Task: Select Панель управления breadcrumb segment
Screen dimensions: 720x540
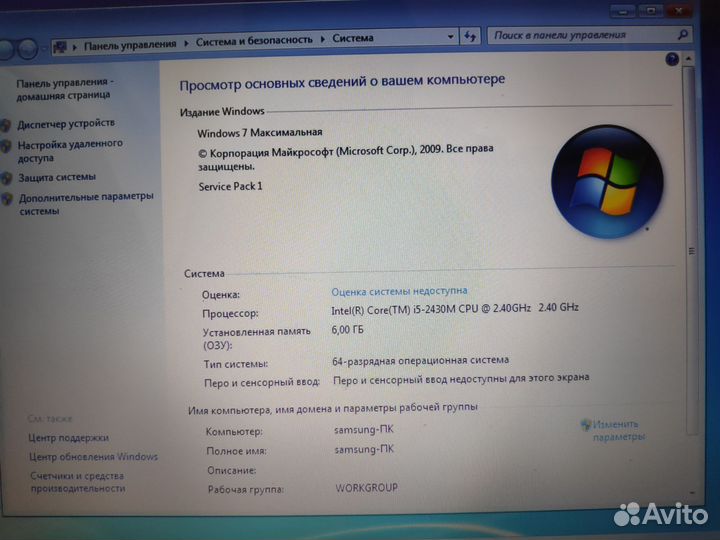Action: coord(130,45)
